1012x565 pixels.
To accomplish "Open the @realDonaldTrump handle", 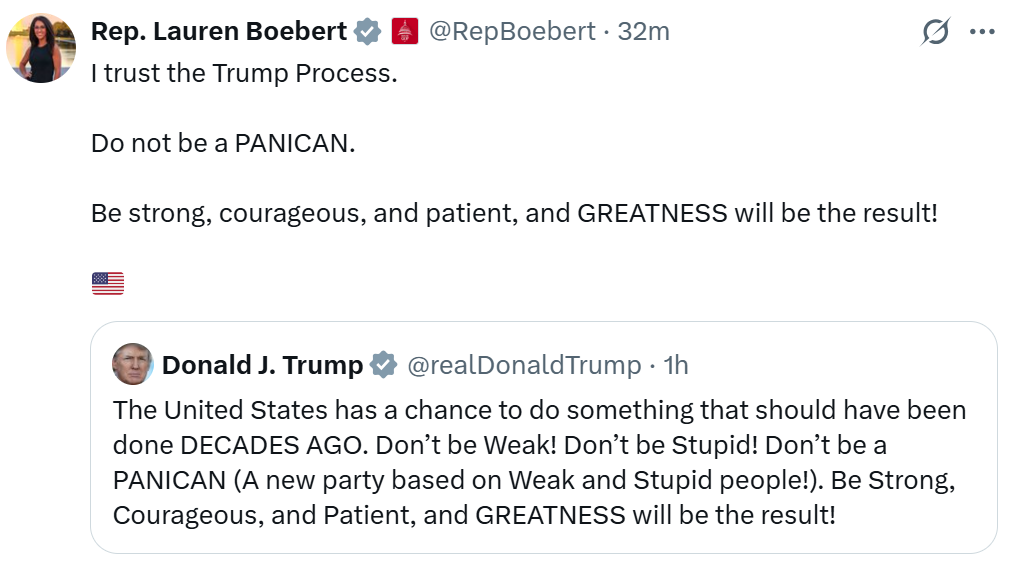I will pyautogui.click(x=524, y=365).
